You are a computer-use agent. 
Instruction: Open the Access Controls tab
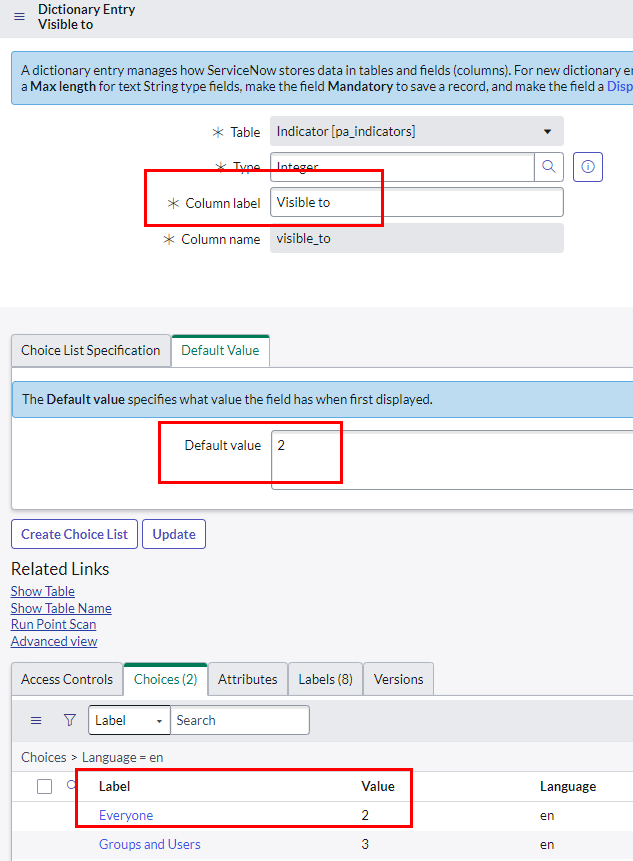67,680
